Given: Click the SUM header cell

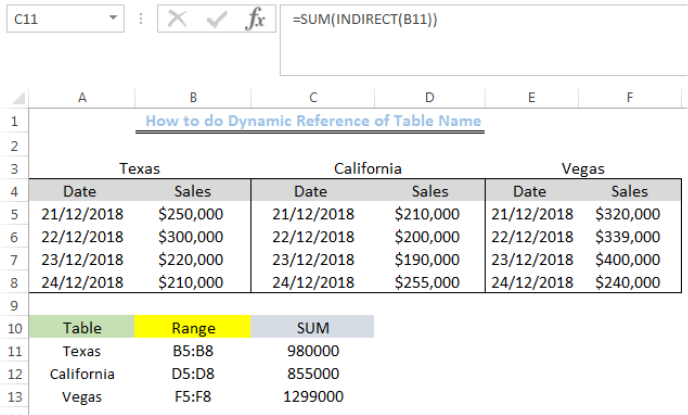Looking at the screenshot, I should [312, 328].
